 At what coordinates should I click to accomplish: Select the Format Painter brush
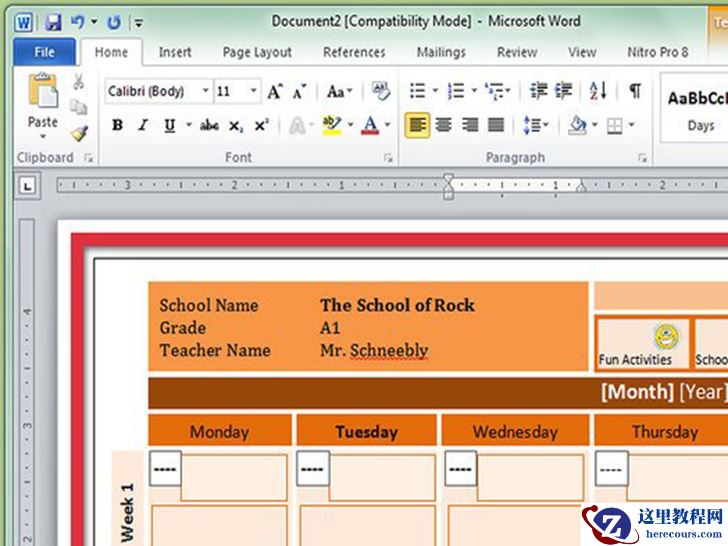pyautogui.click(x=79, y=133)
